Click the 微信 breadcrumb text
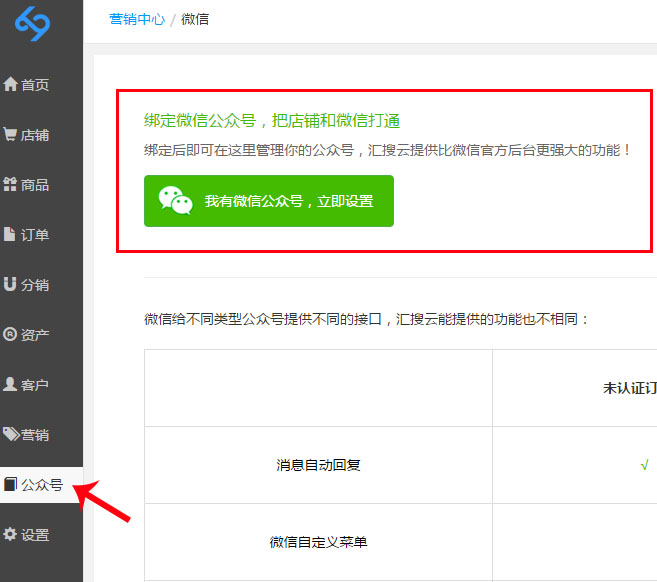Screen dimensions: 657x582 [195, 19]
